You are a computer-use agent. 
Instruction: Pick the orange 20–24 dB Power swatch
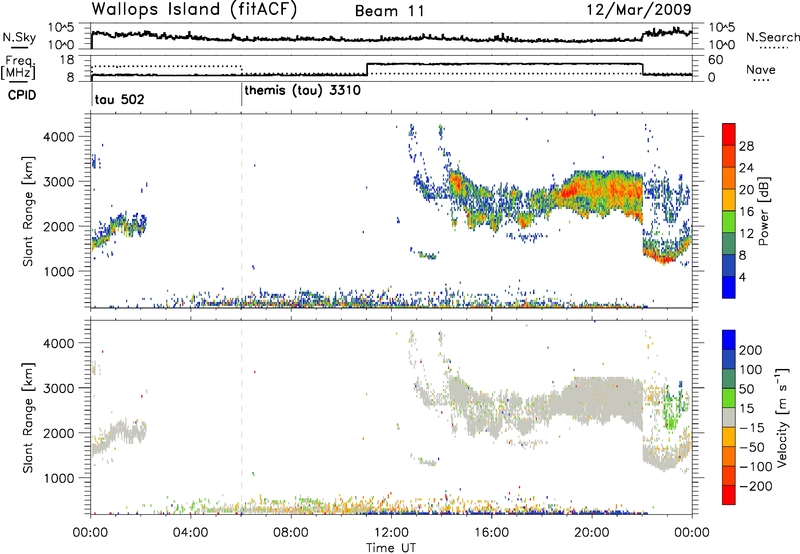point(729,178)
